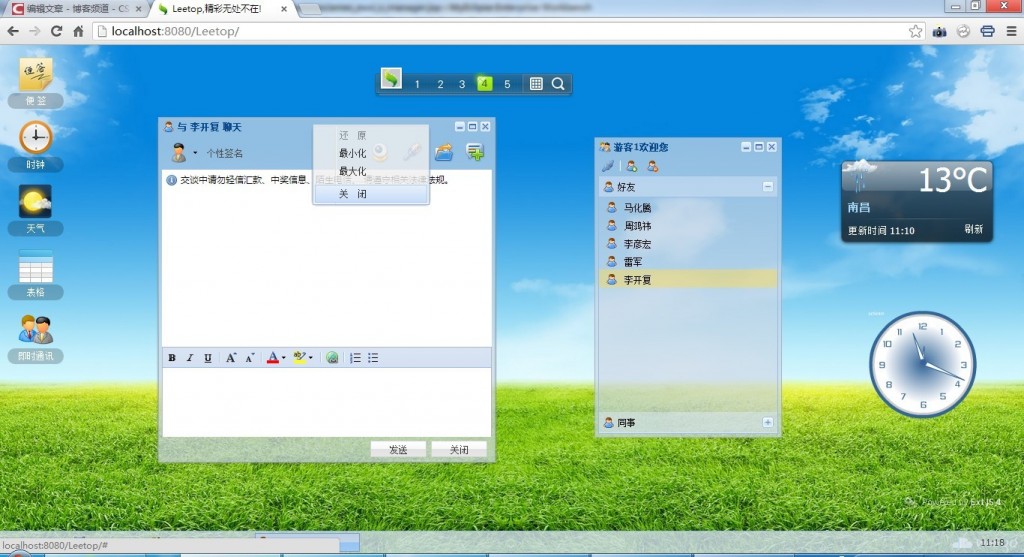The image size is (1024, 557).
Task: Select highlighted contact 李开复
Action: 688,279
